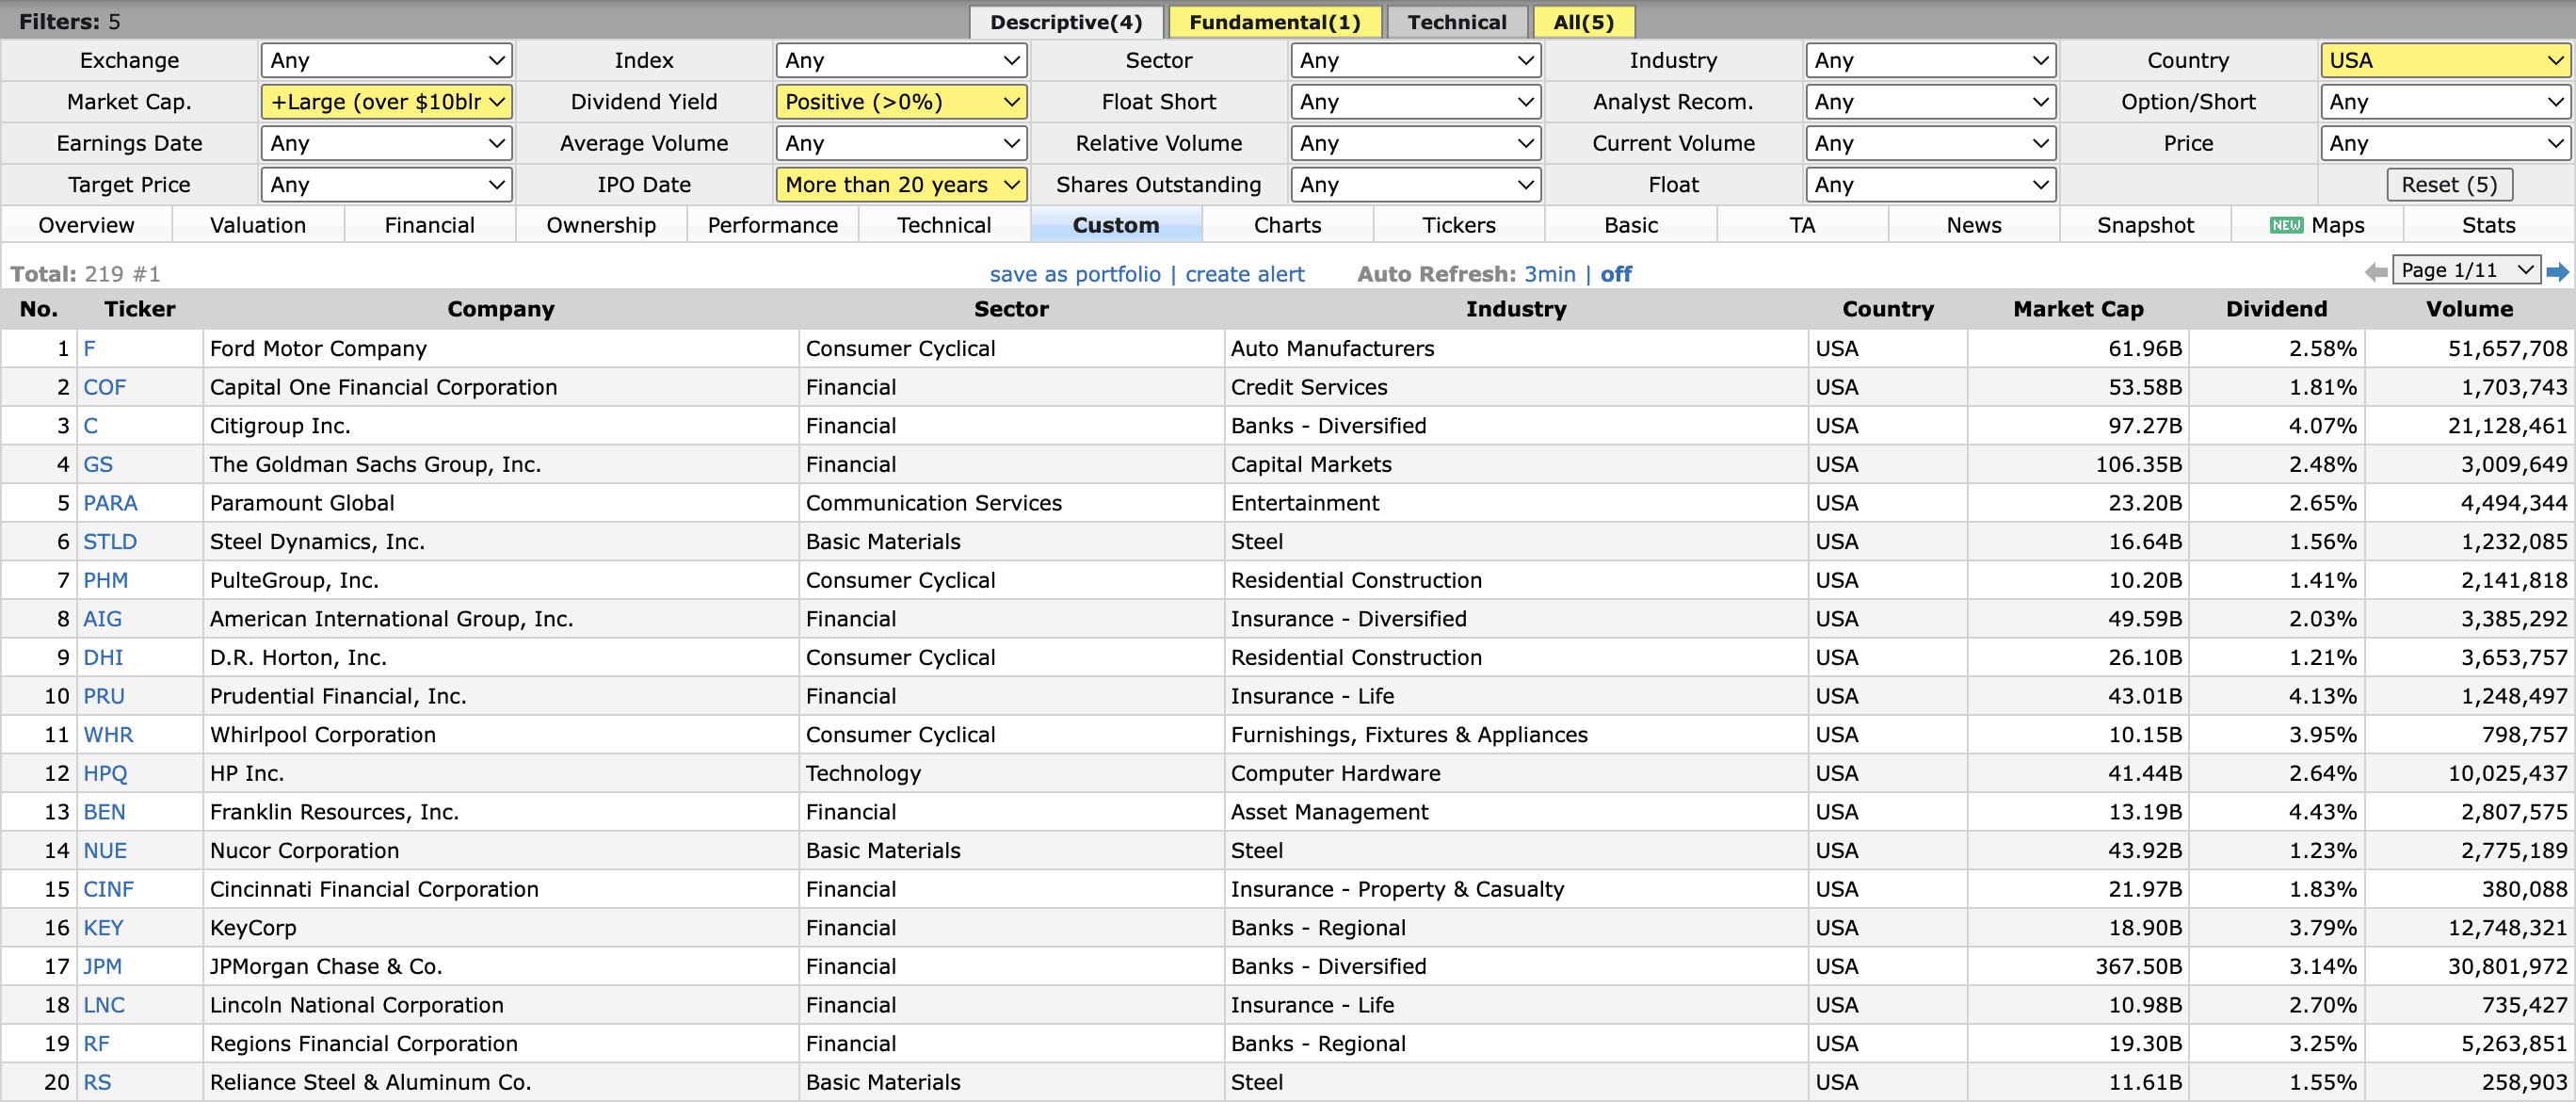2576x1102 pixels.
Task: Select Nucor Corporation company cell
Action: tap(501, 850)
